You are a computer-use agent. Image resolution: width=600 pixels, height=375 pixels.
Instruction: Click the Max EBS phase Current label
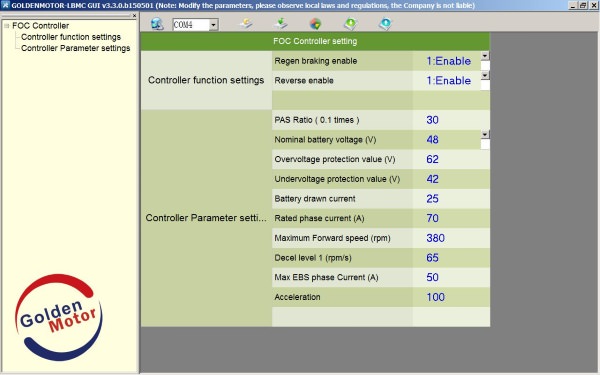tap(326, 277)
